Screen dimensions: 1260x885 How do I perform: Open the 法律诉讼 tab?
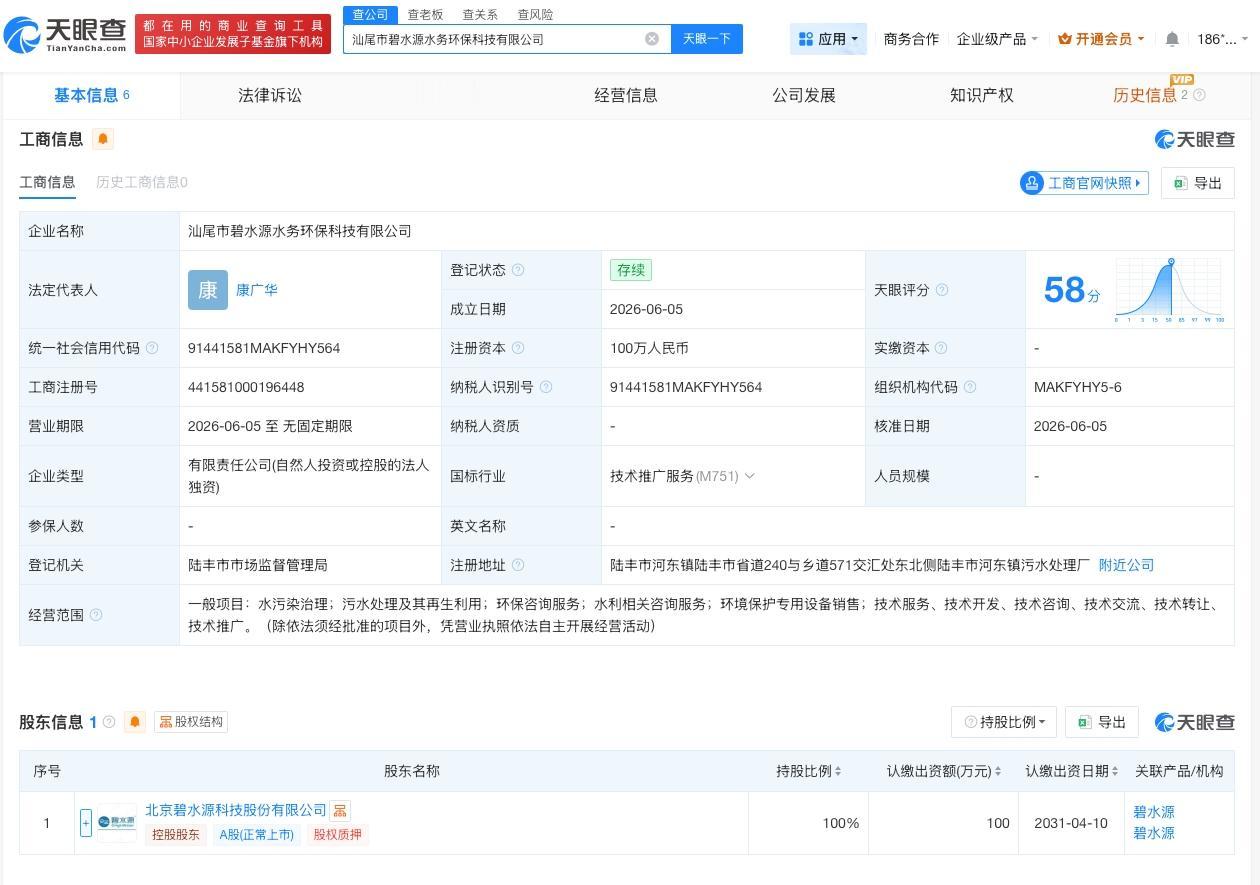pyautogui.click(x=270, y=95)
